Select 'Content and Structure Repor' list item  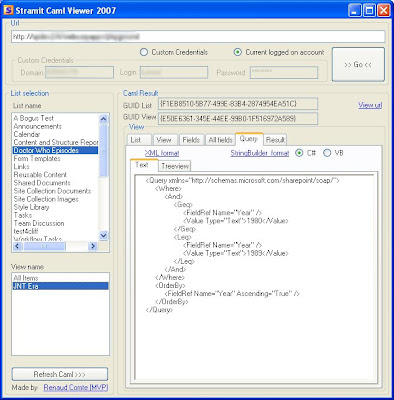coord(55,142)
